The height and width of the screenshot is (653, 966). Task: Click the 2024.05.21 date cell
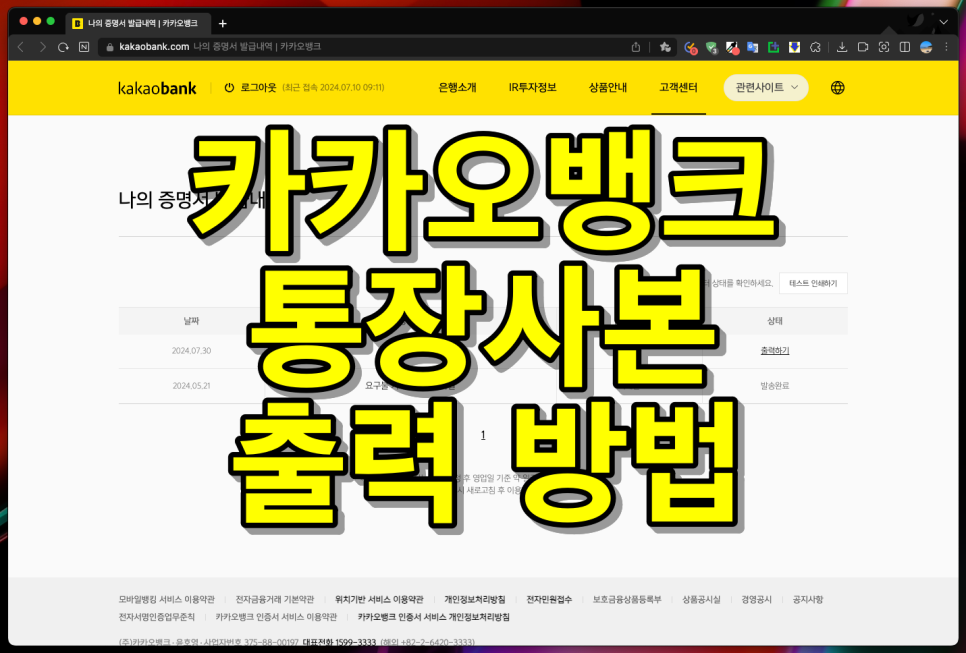coord(192,386)
